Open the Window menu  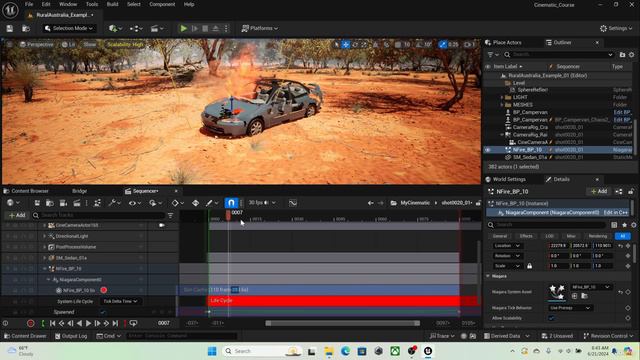(x=68, y=4)
